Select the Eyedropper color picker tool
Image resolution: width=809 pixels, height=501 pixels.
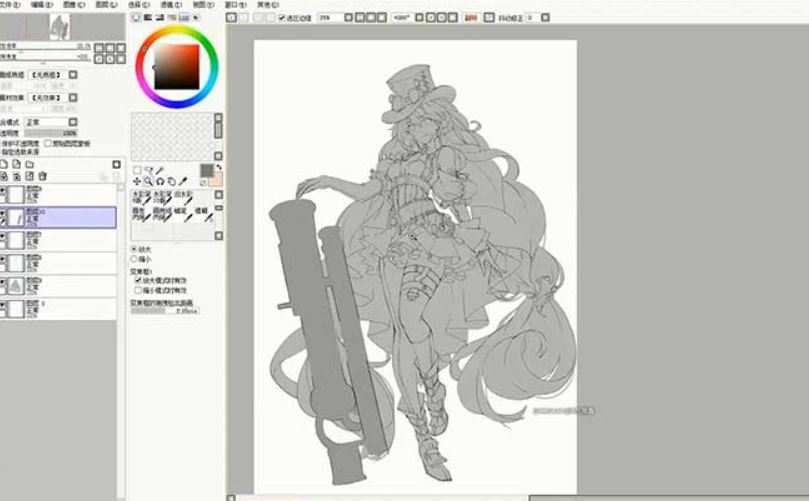184,181
